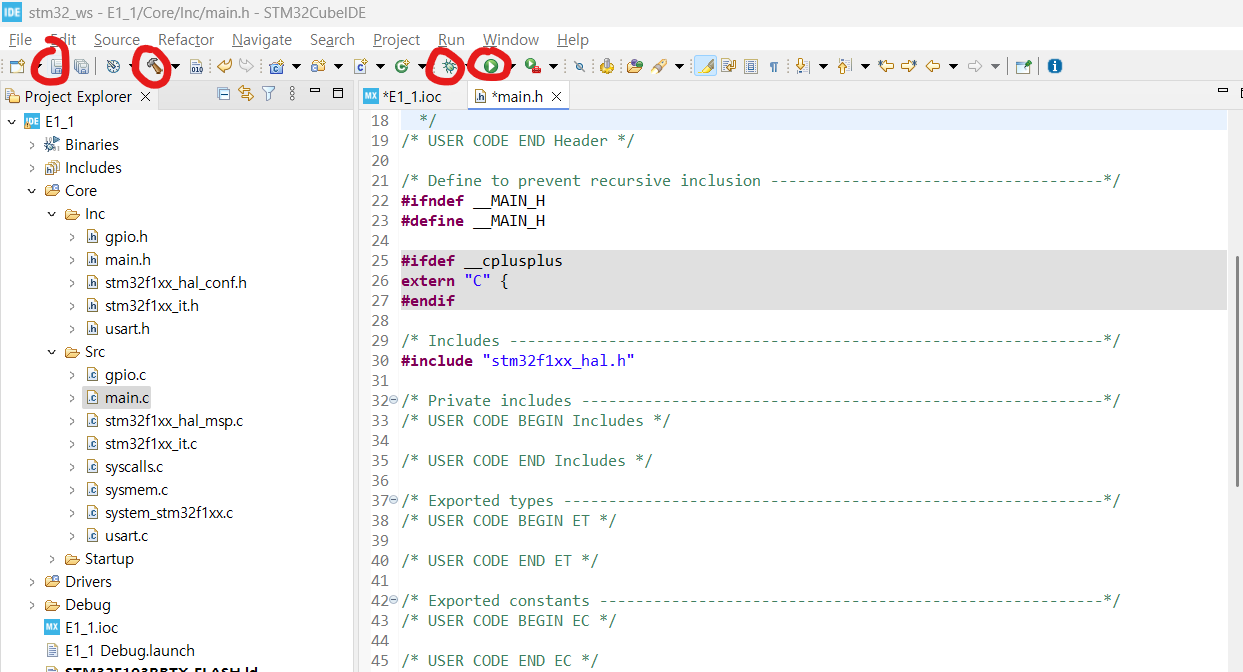Toggle Show Whitespace Characters pilcrow icon
This screenshot has width=1243, height=672.
pyautogui.click(x=774, y=66)
